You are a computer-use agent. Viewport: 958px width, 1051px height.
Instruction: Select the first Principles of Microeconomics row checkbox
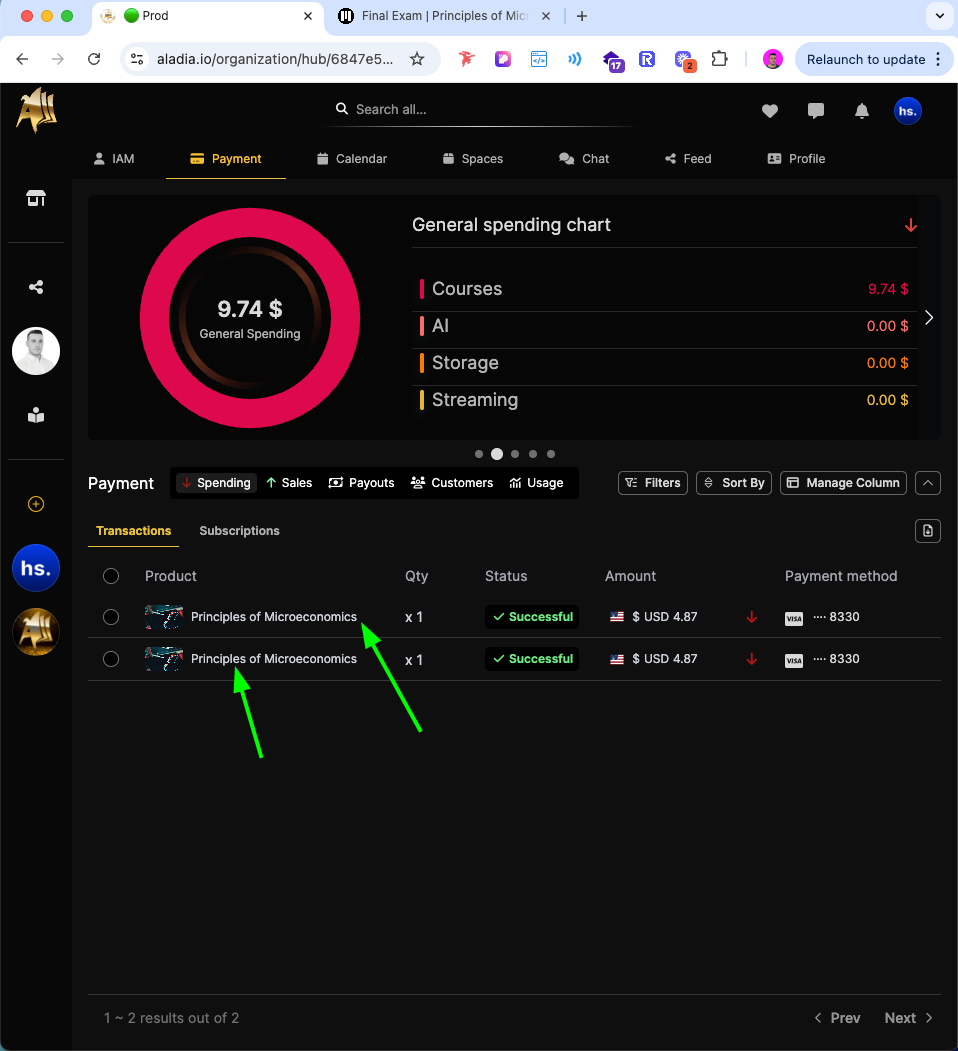point(111,617)
